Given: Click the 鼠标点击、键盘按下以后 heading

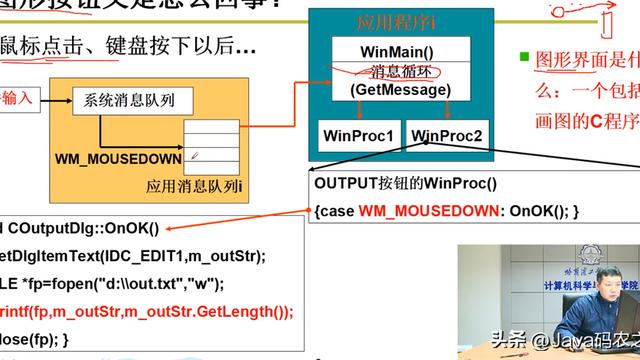Looking at the screenshot, I should pos(127,46).
